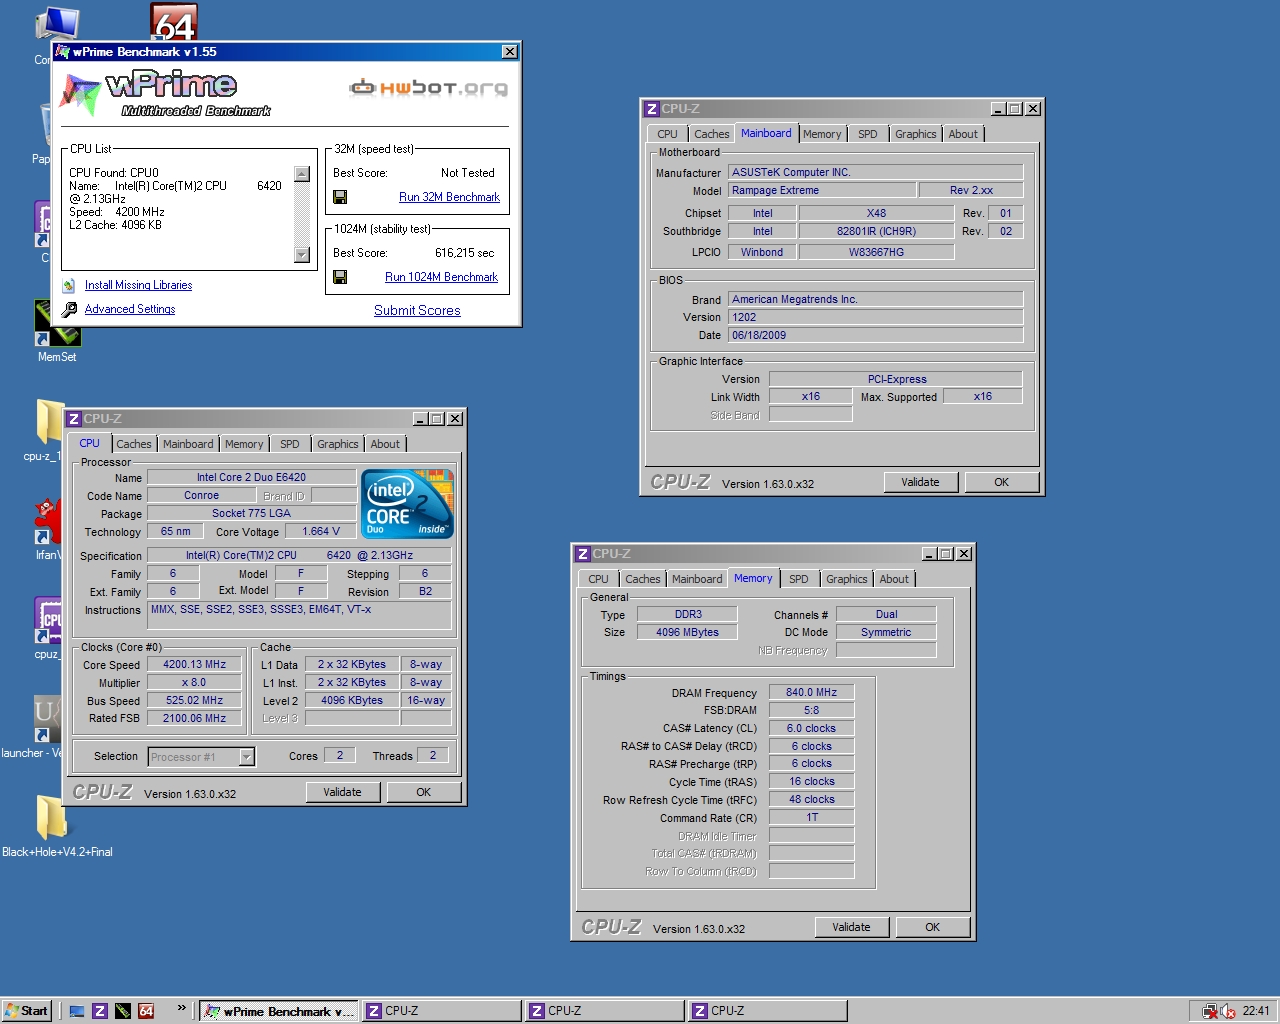The width and height of the screenshot is (1280, 1024).
Task: Open Advanced Settings link
Action: [130, 309]
